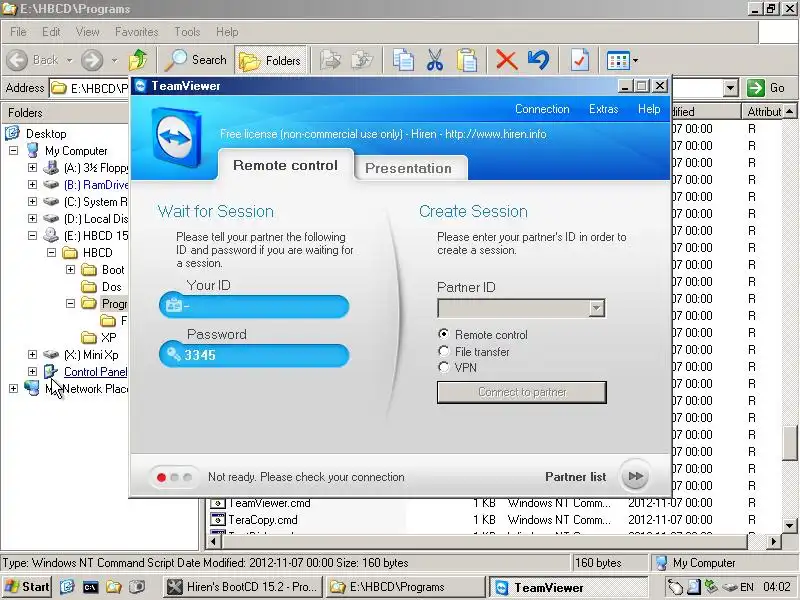Click the Paste clipboard icon
This screenshot has width=800, height=600.
click(x=467, y=60)
